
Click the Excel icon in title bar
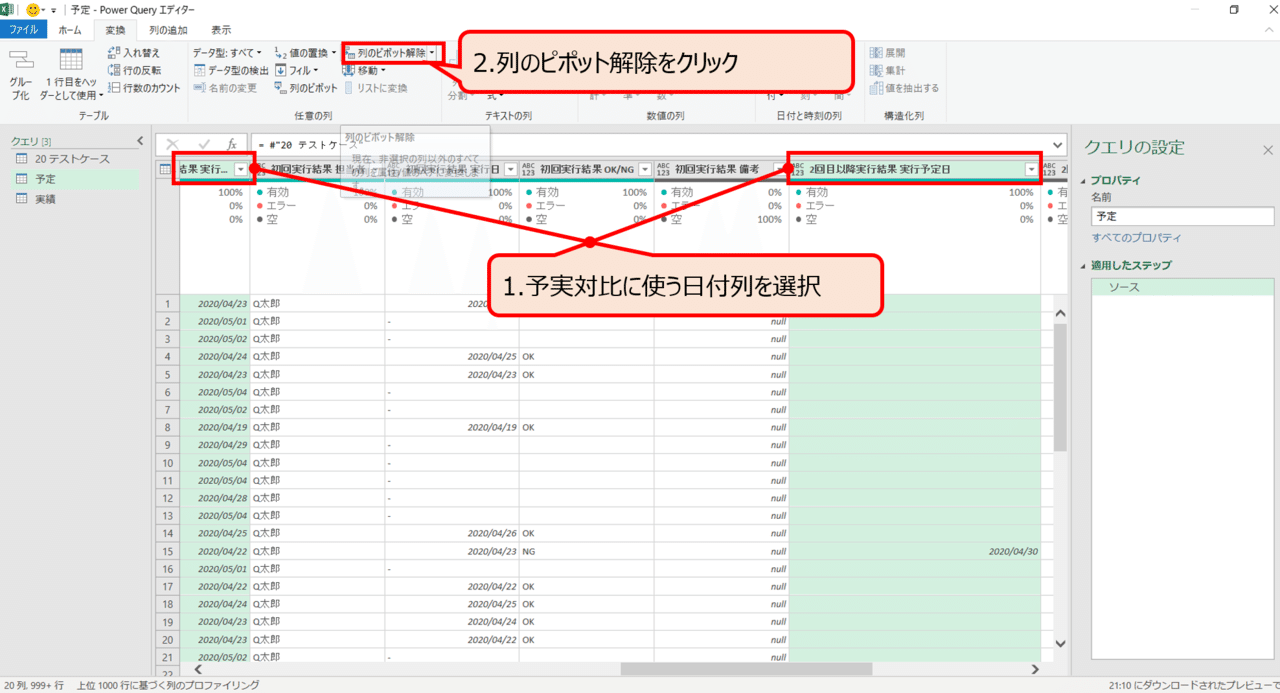(8, 9)
